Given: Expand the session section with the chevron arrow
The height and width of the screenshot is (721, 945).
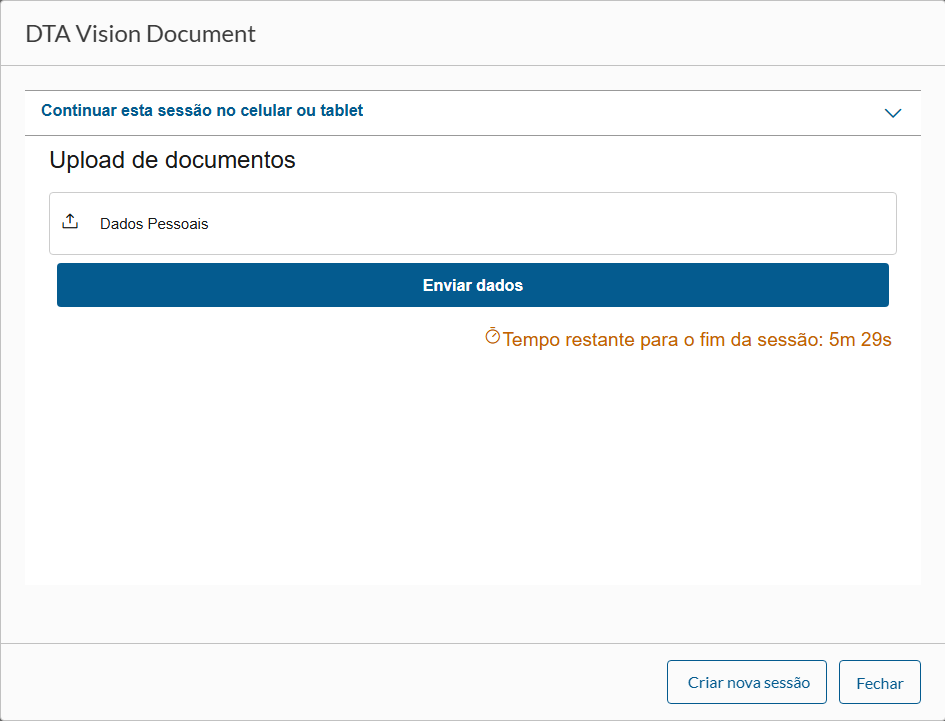Looking at the screenshot, I should click(893, 113).
